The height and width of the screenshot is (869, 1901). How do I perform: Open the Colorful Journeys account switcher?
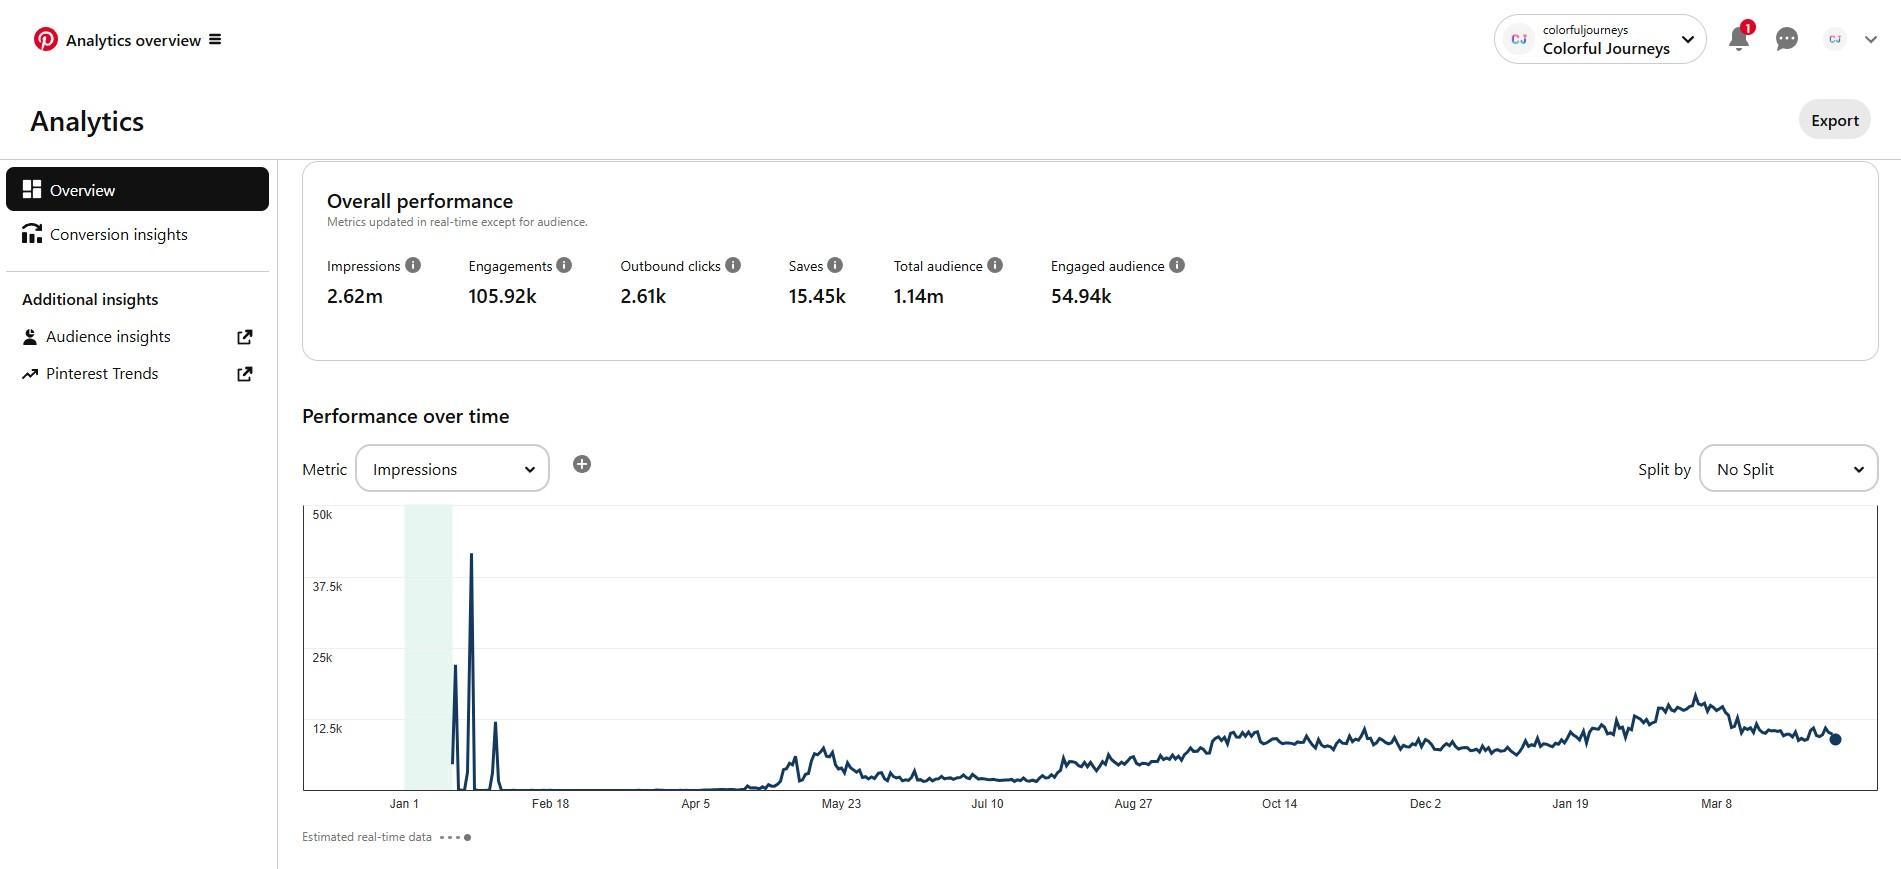1600,39
